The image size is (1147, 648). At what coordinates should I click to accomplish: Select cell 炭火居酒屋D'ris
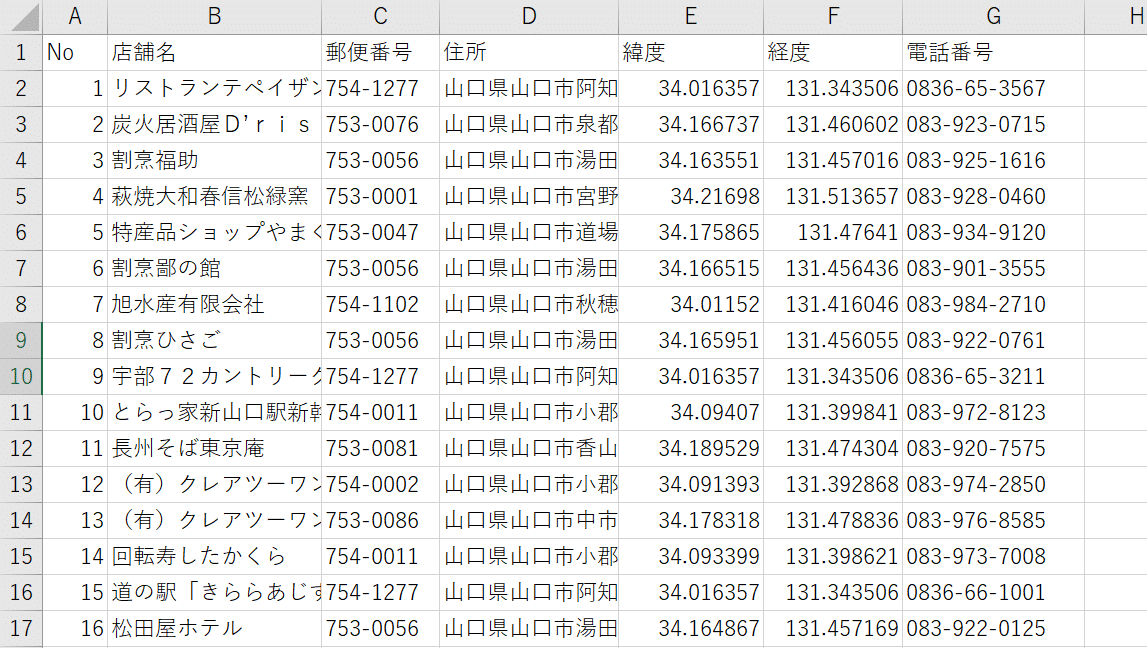214,124
